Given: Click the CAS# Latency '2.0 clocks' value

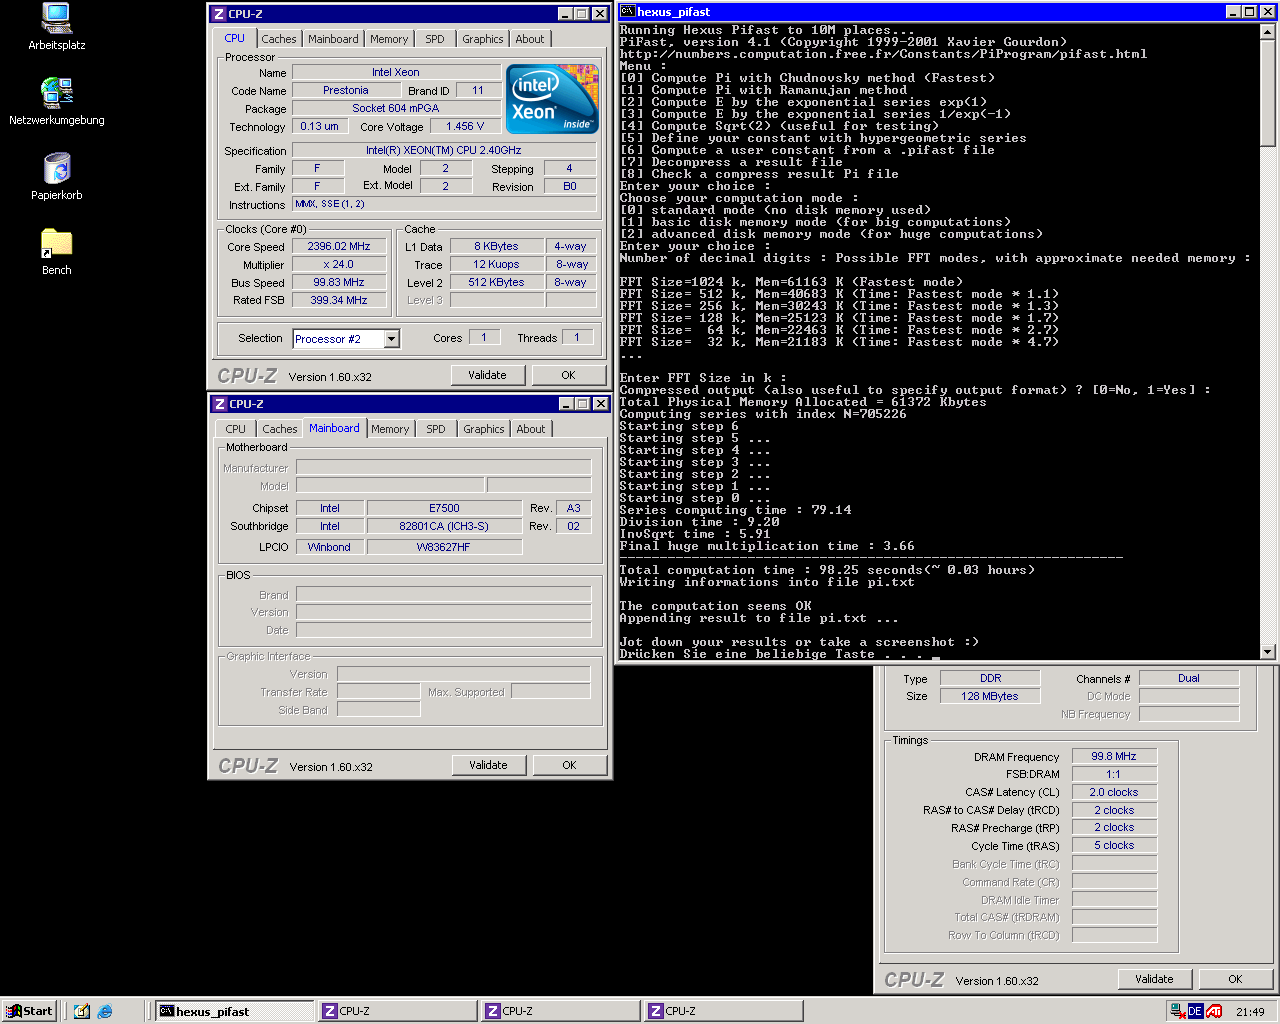Looking at the screenshot, I should (x=1114, y=792).
